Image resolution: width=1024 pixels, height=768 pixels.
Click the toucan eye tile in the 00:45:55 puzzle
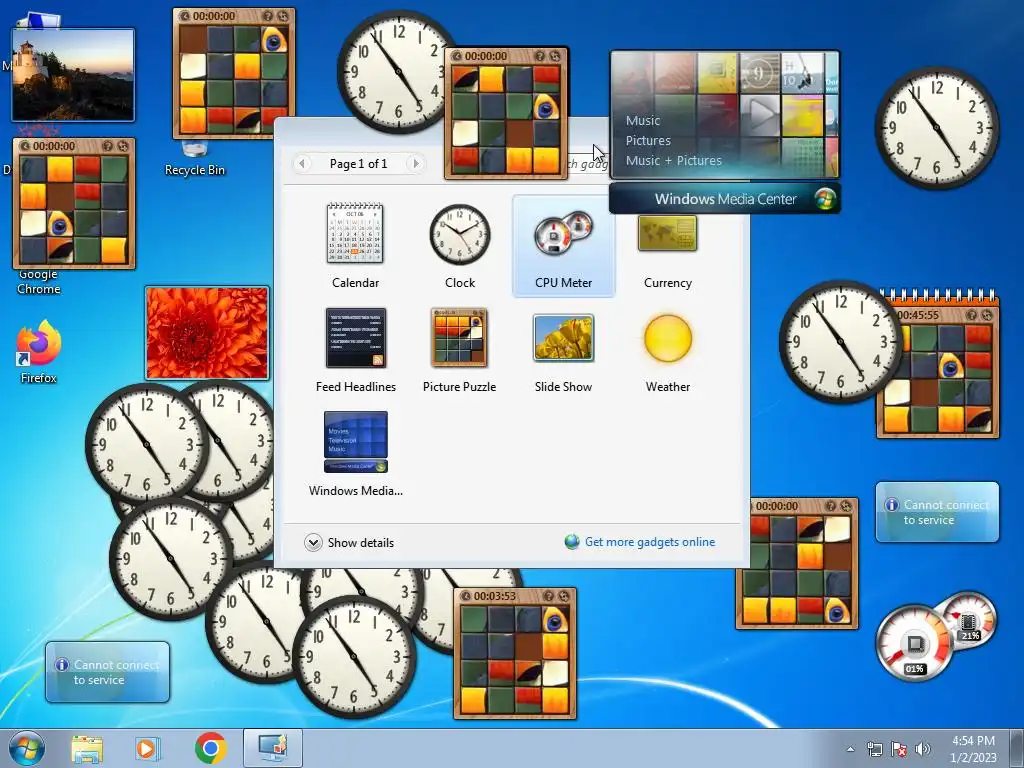pyautogui.click(x=951, y=366)
